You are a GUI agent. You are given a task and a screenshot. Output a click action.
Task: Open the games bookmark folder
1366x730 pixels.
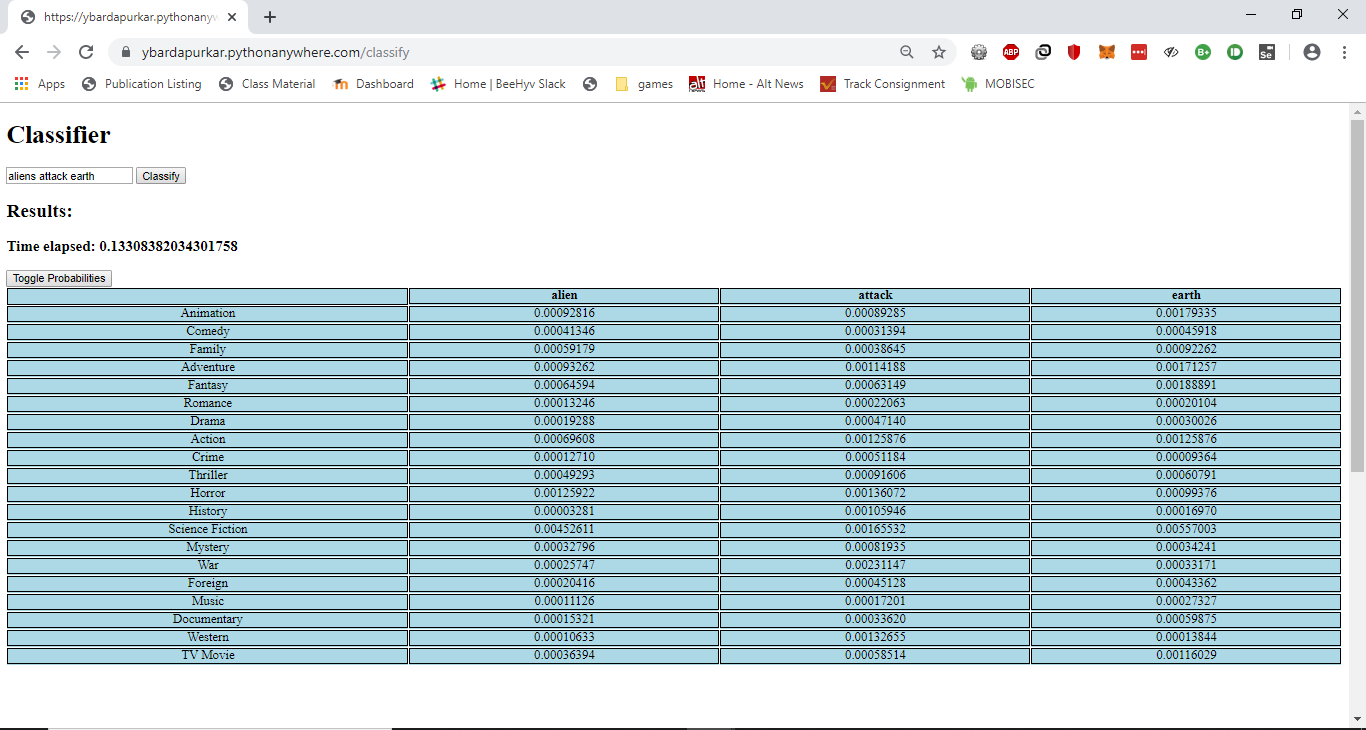[x=644, y=84]
